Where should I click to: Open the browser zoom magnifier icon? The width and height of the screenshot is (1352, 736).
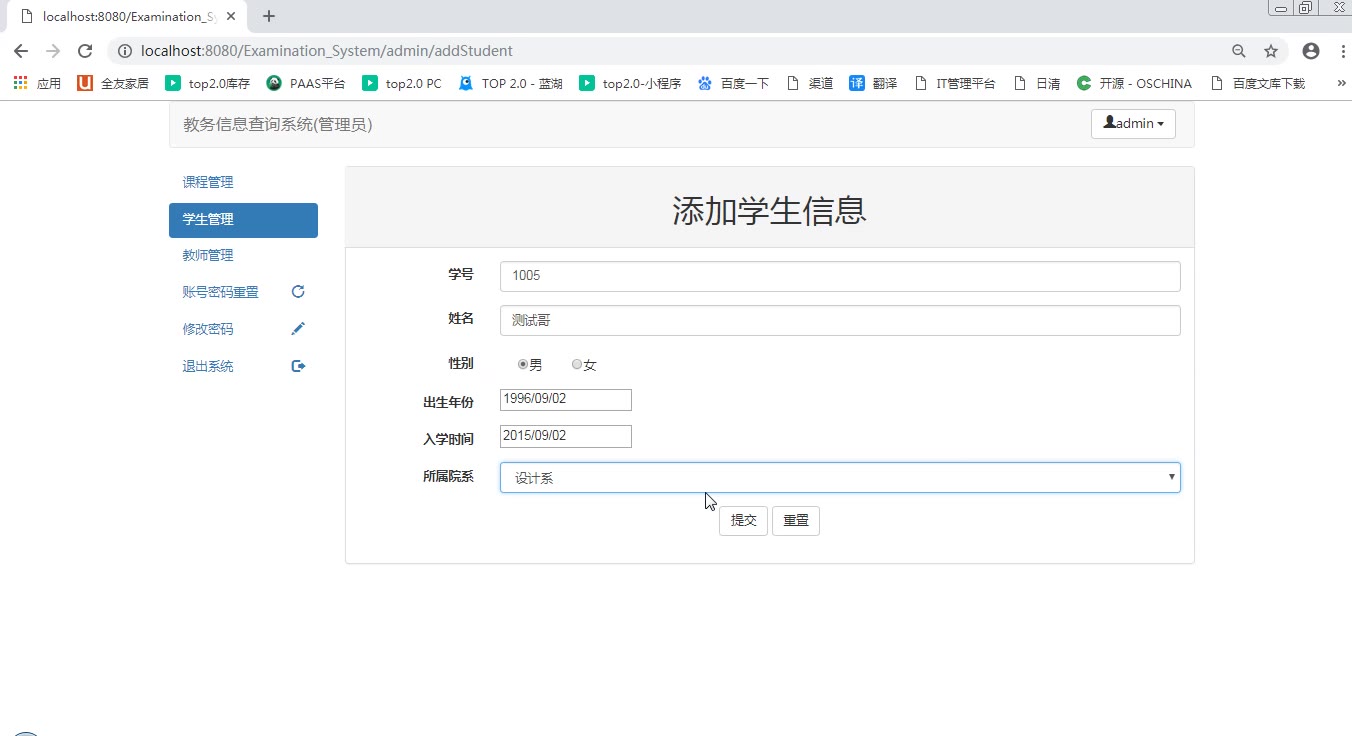(x=1239, y=51)
